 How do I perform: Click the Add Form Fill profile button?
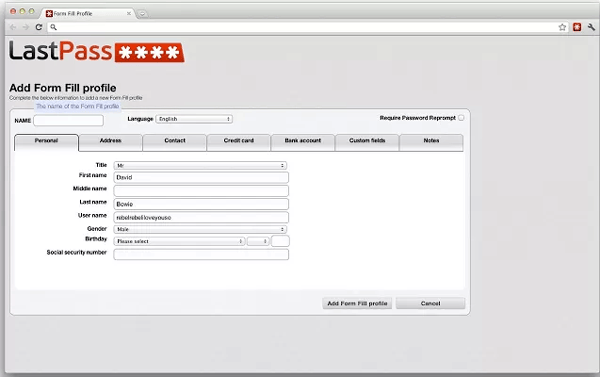(357, 304)
